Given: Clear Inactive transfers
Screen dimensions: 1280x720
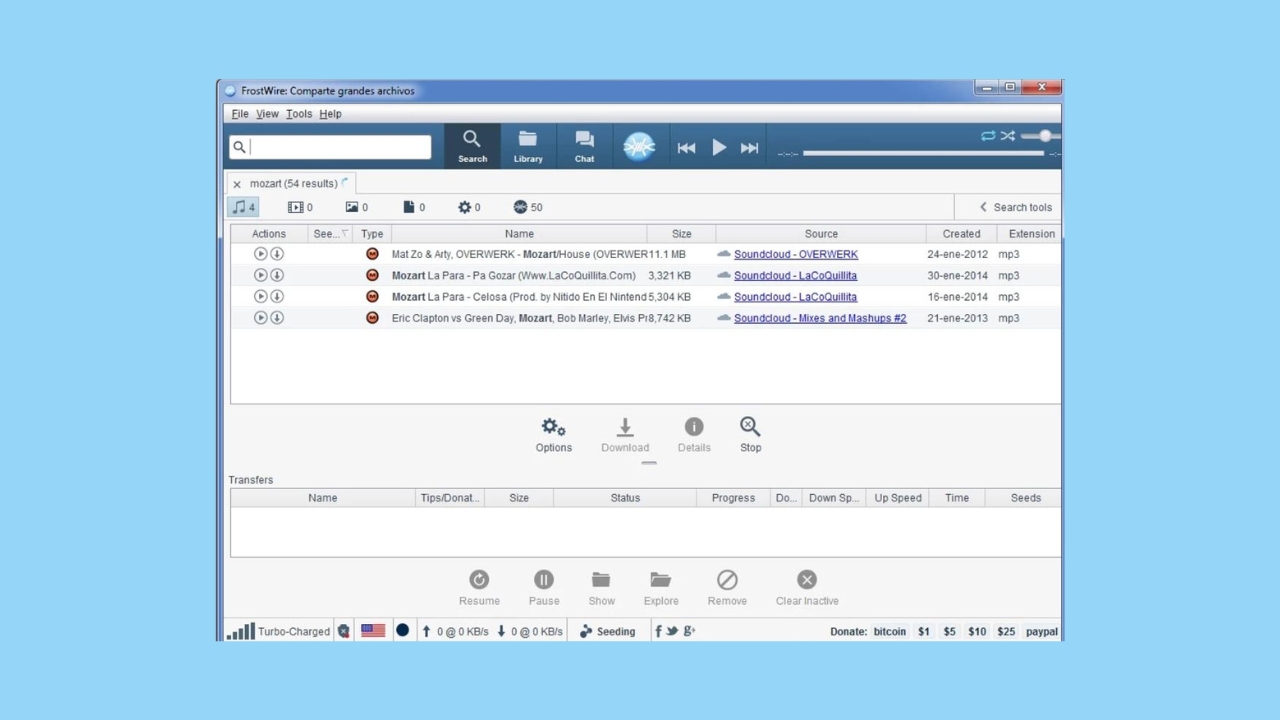Looking at the screenshot, I should tap(807, 588).
